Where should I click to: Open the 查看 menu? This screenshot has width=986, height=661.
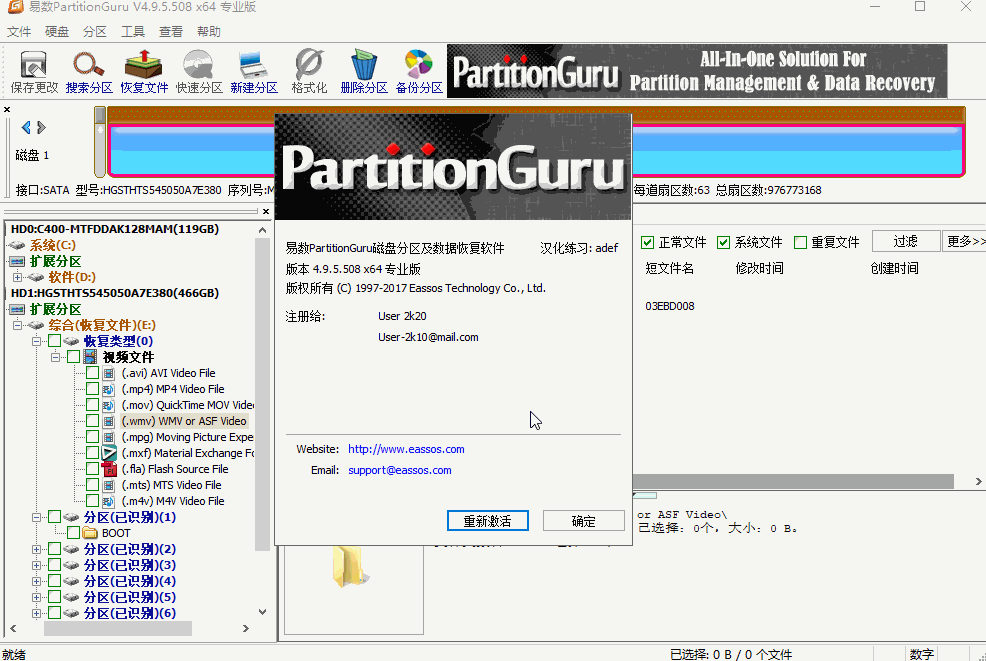(x=170, y=31)
